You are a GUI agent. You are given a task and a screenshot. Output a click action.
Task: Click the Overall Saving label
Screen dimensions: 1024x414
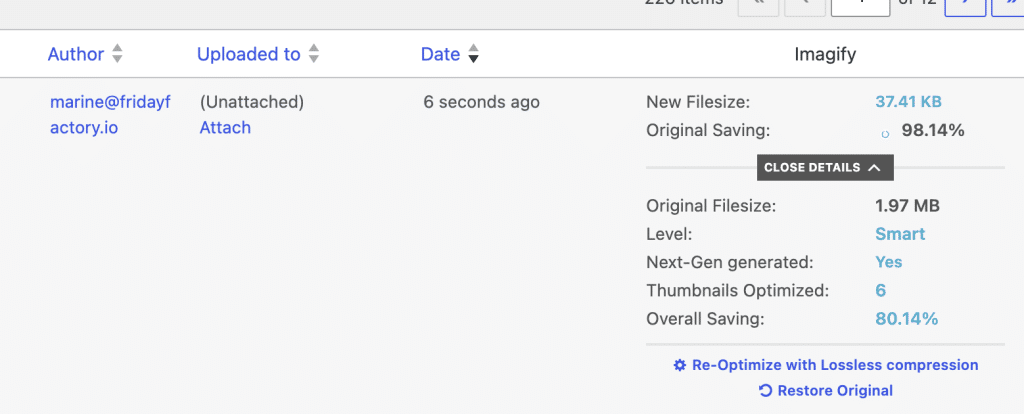(705, 319)
